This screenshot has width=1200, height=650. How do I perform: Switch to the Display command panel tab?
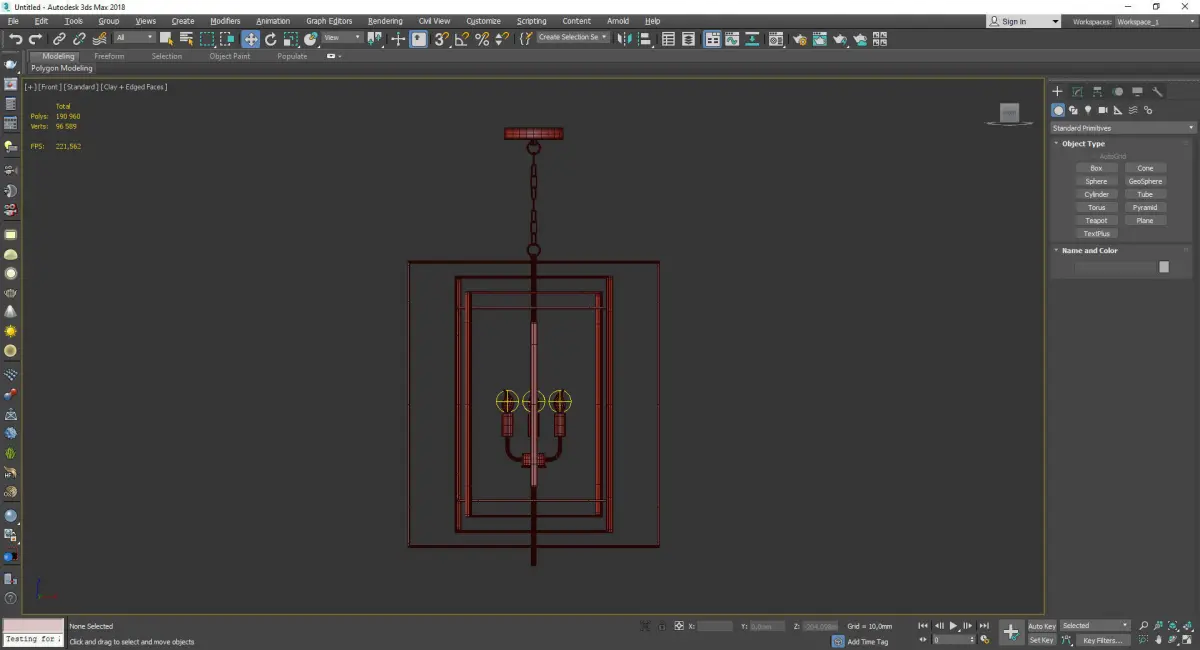point(1137,91)
